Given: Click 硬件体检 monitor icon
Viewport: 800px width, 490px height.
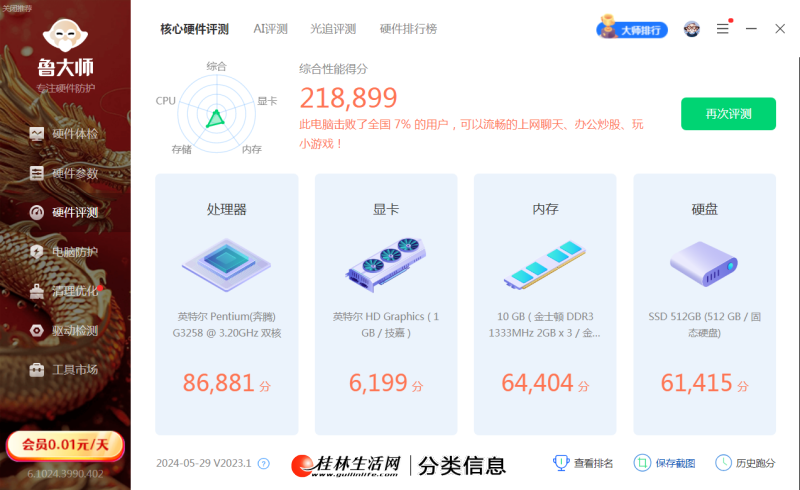Looking at the screenshot, I should pos(37,134).
